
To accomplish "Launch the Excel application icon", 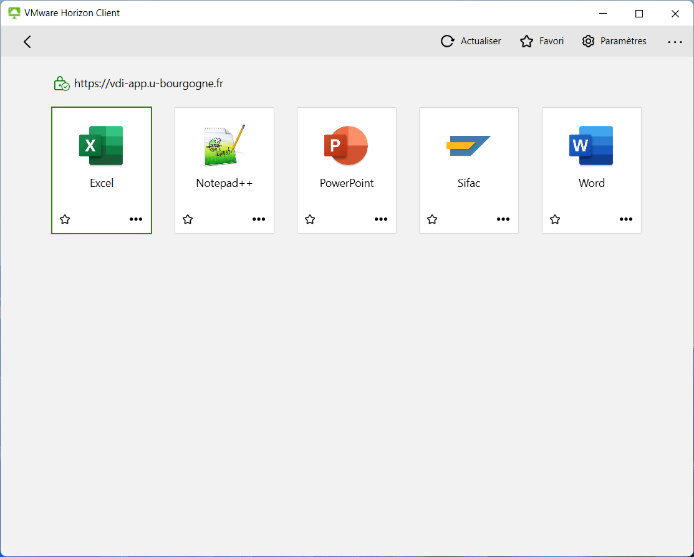I will click(x=101, y=146).
